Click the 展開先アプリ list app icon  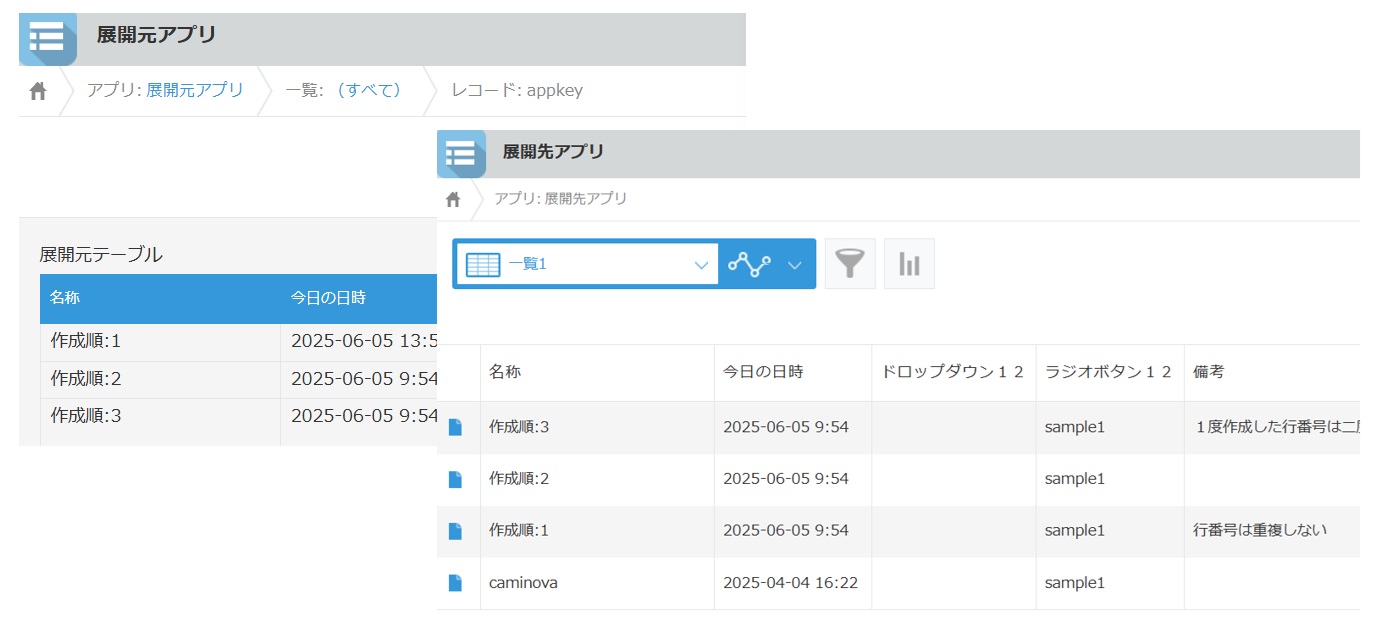pyautogui.click(x=461, y=154)
